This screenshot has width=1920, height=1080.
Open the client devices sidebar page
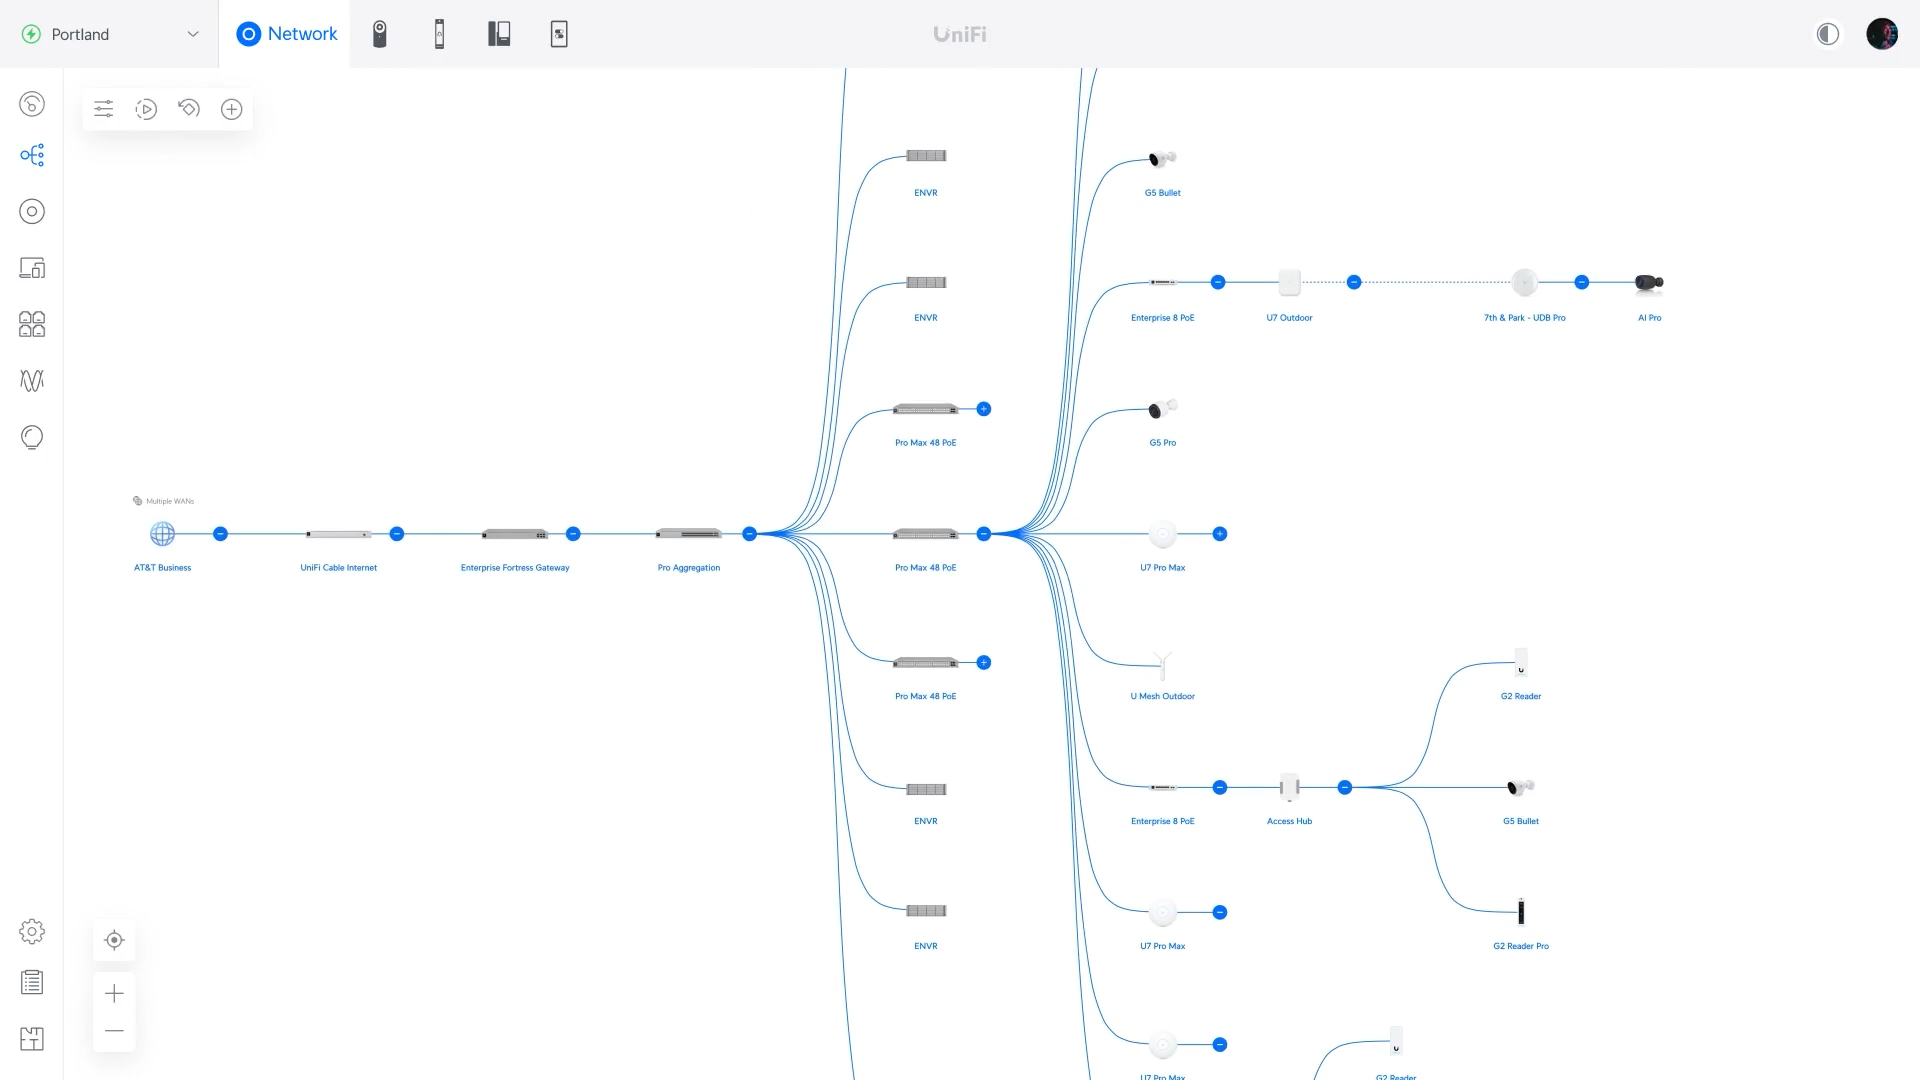coord(32,268)
